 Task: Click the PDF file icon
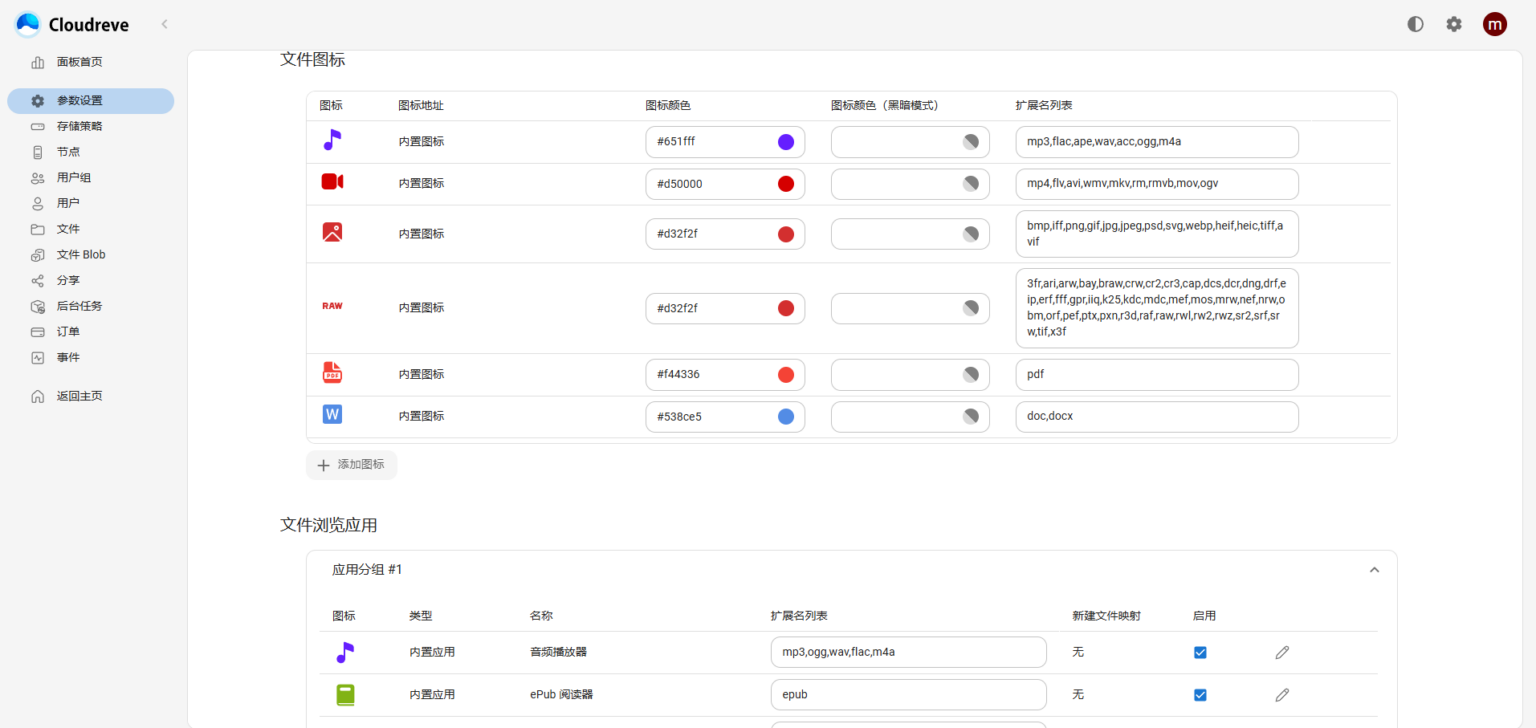coord(332,373)
